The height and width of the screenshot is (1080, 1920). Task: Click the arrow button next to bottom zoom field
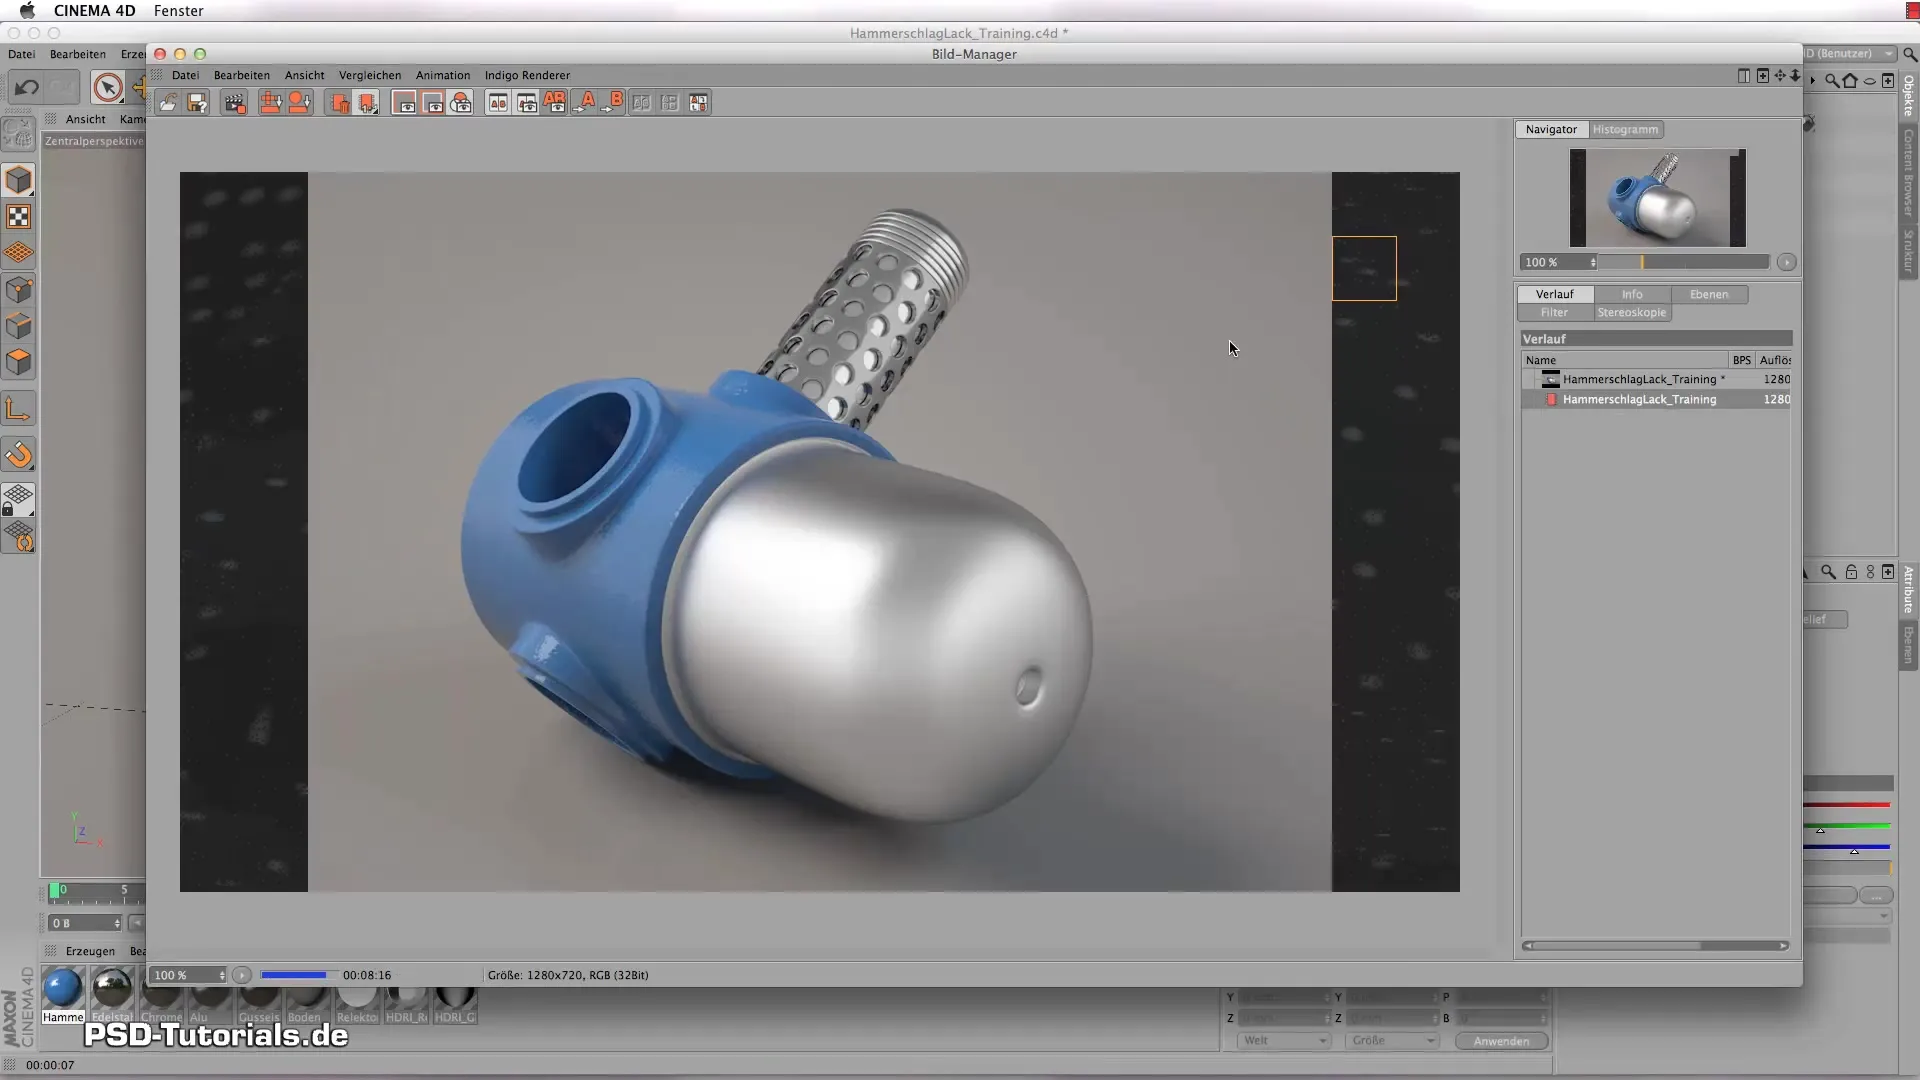pyautogui.click(x=242, y=975)
